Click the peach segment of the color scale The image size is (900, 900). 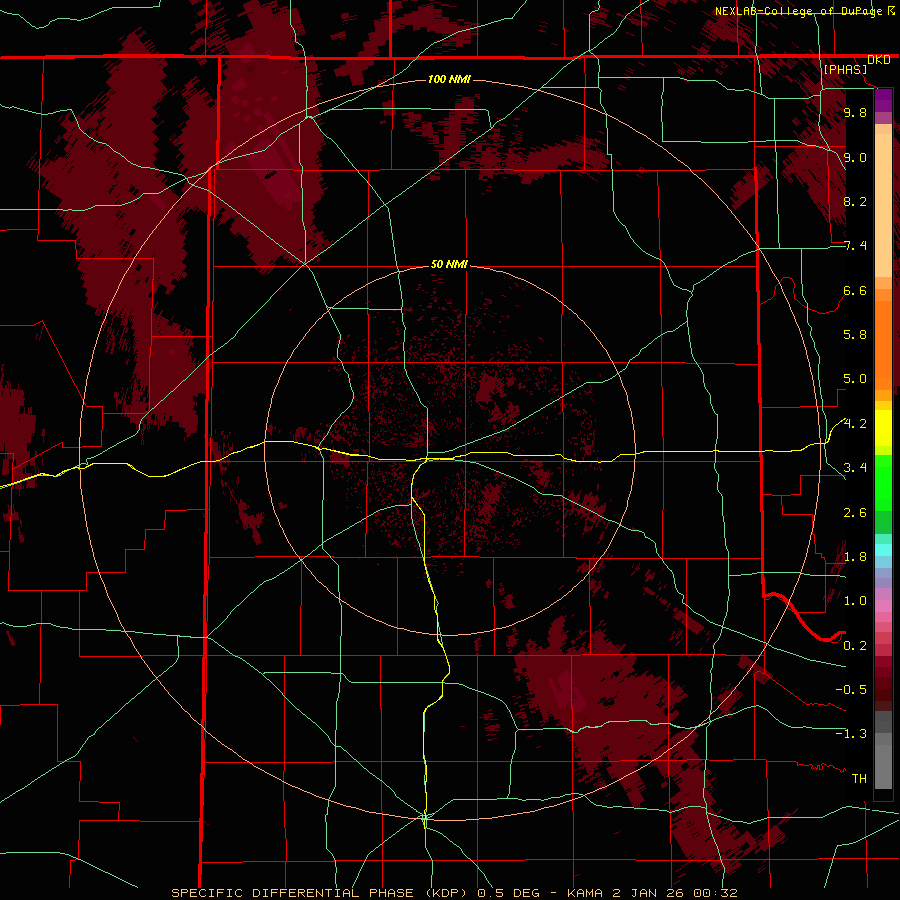point(883,206)
